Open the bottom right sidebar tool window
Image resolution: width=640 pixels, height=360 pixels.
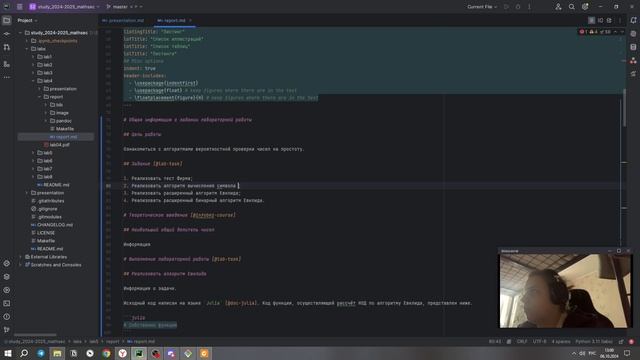[633, 74]
